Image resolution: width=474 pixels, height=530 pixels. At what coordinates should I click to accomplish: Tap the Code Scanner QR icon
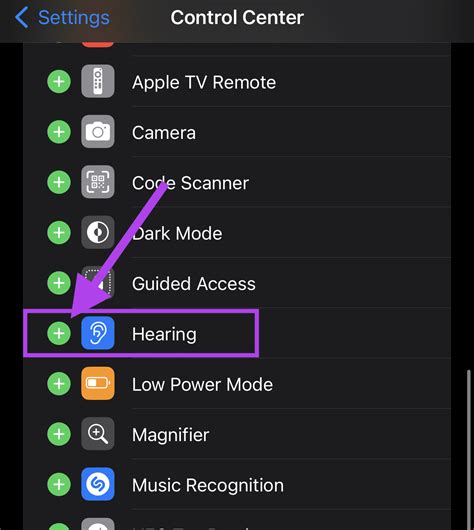click(98, 182)
